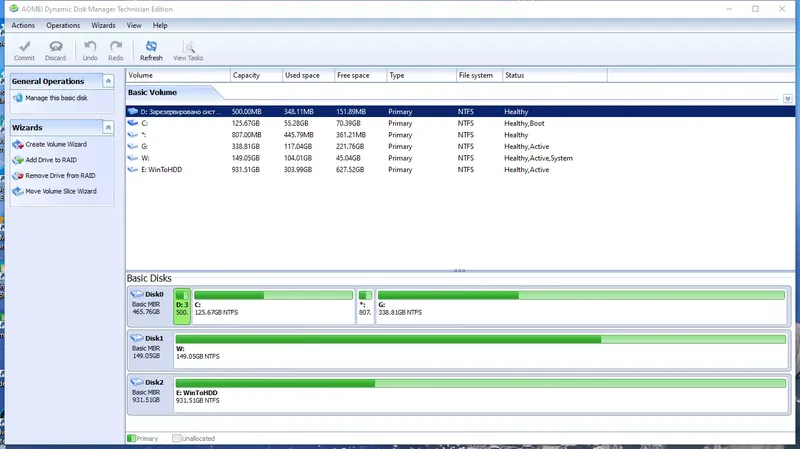Click the Discard toolbar icon

click(56, 46)
